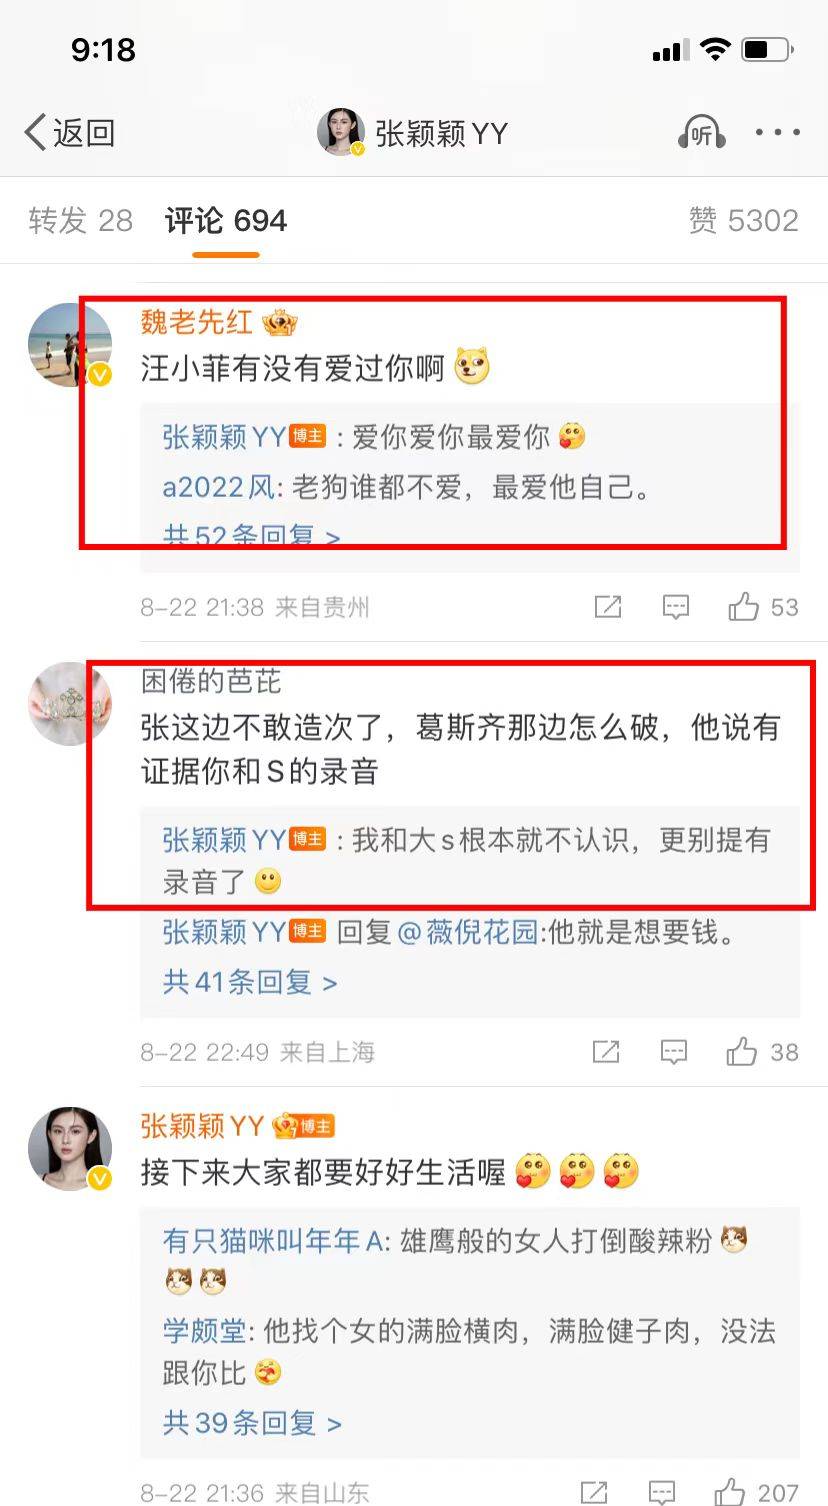Viewport: 828px width, 1506px height.
Task: Open 有只猫咪叫年年A user profile link
Action: (x=274, y=1241)
